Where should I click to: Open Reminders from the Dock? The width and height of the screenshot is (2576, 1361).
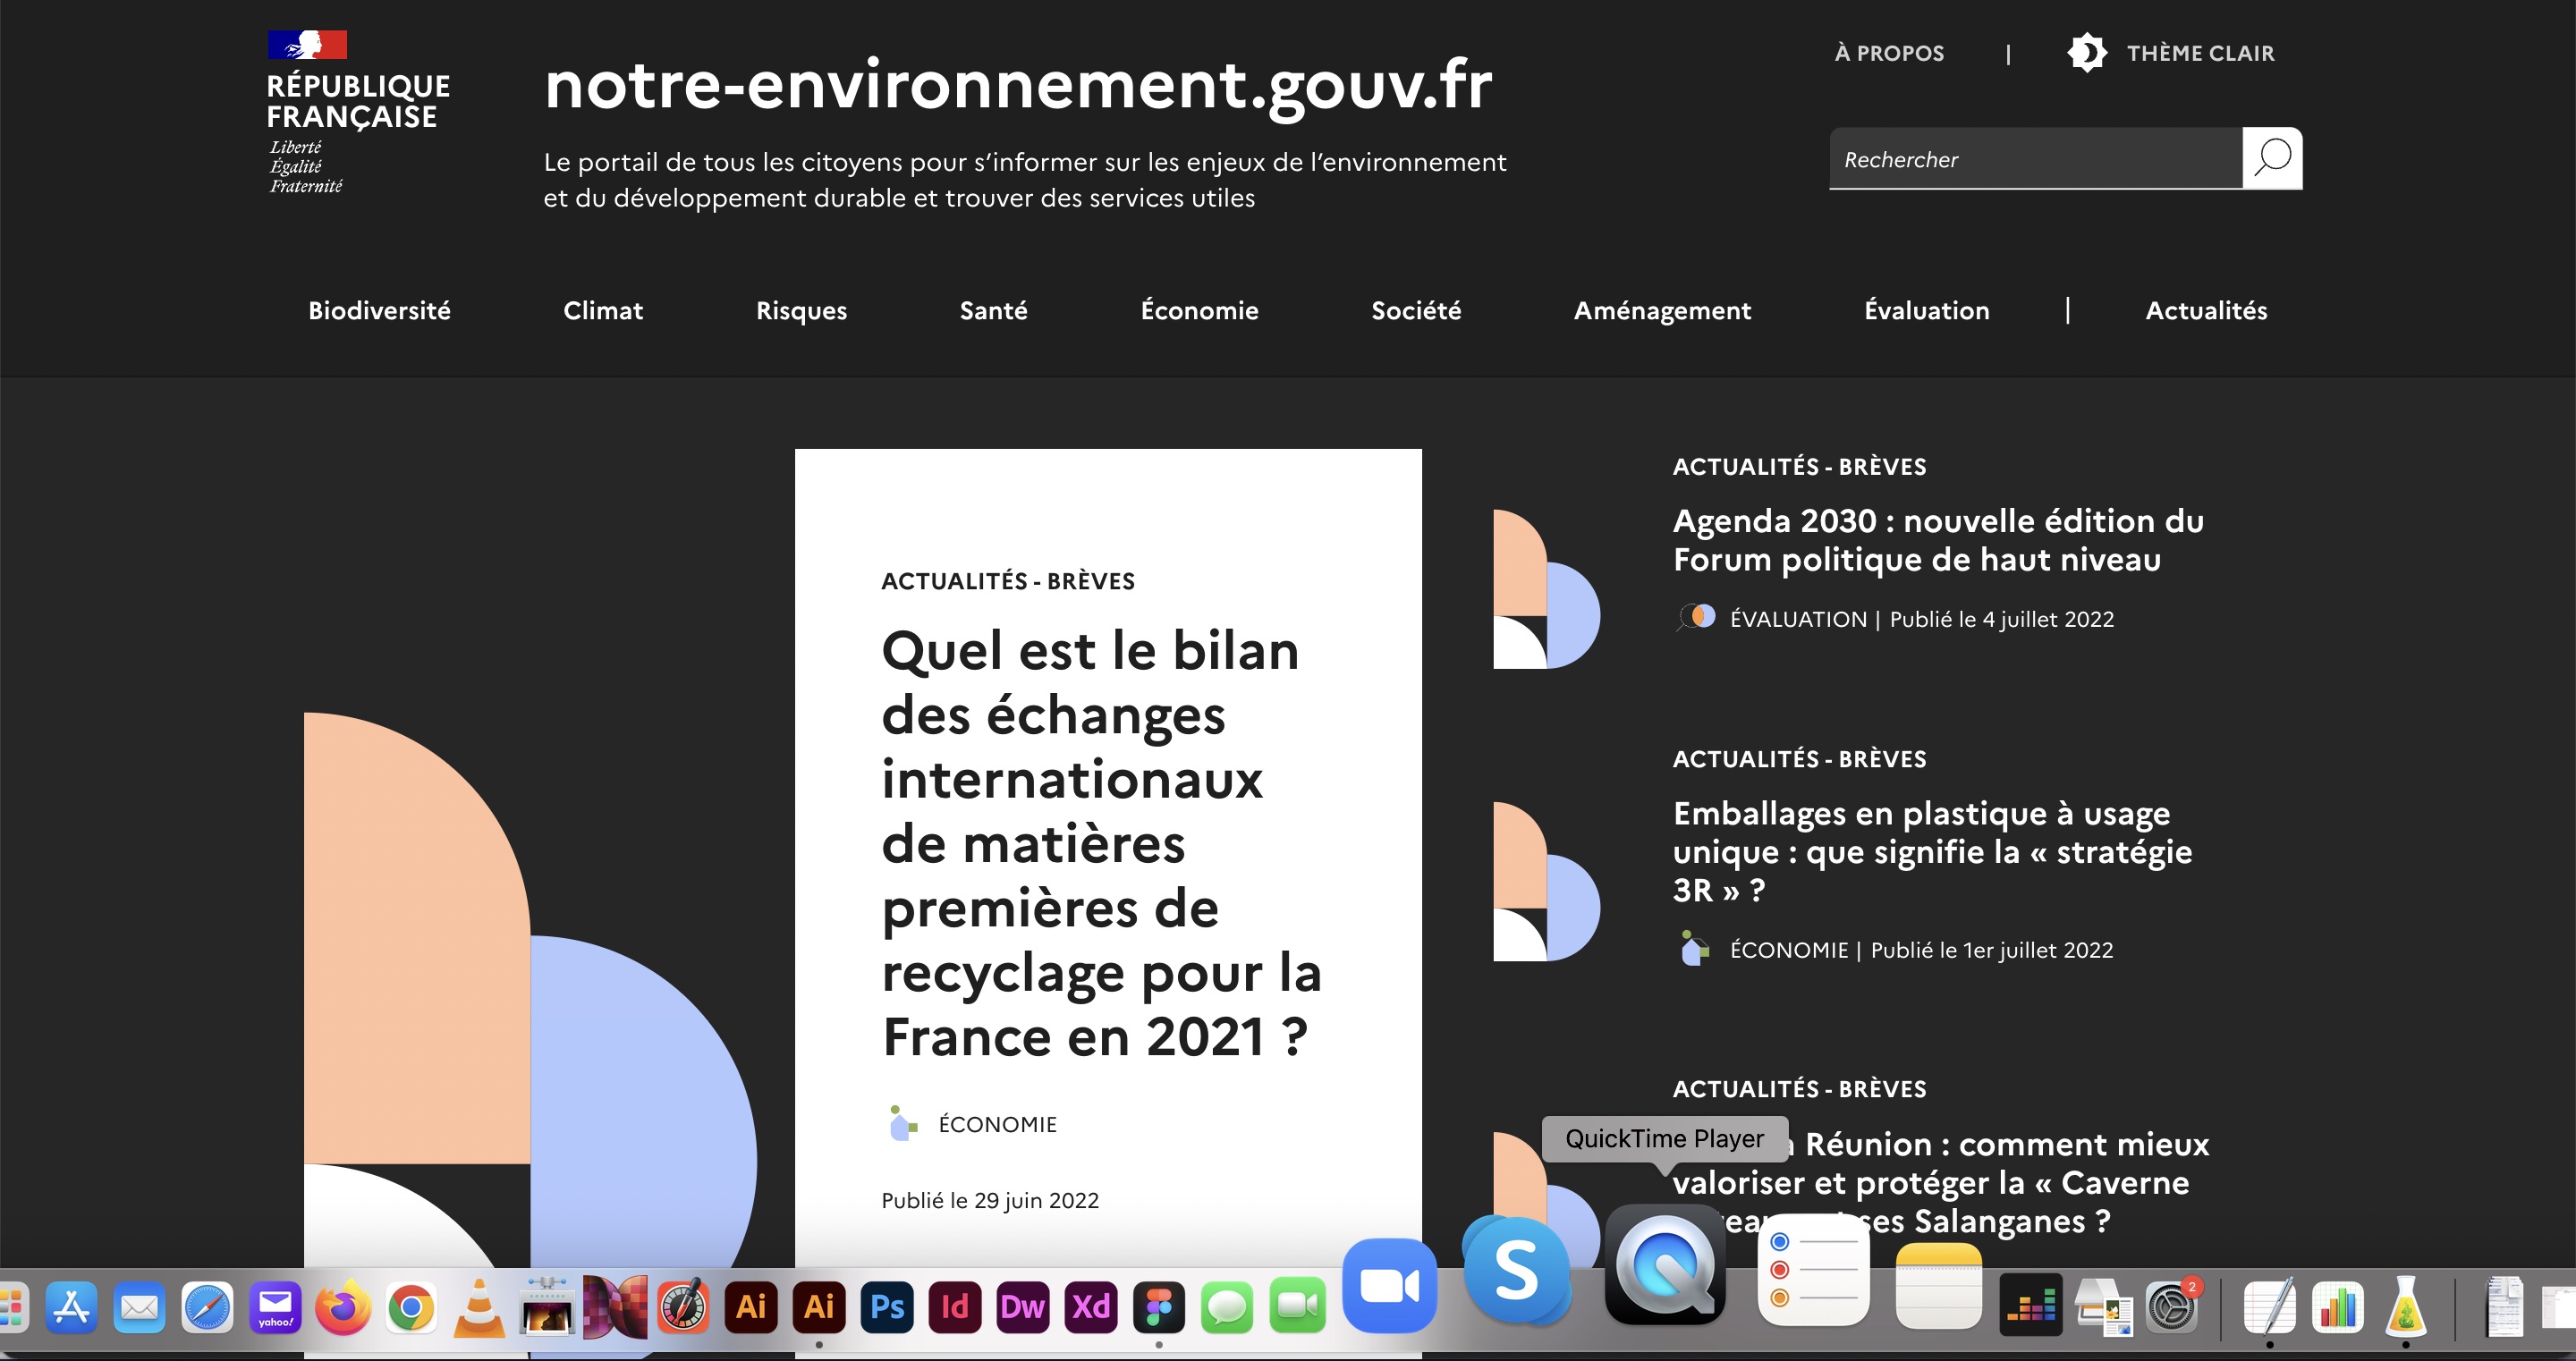coord(1813,1270)
